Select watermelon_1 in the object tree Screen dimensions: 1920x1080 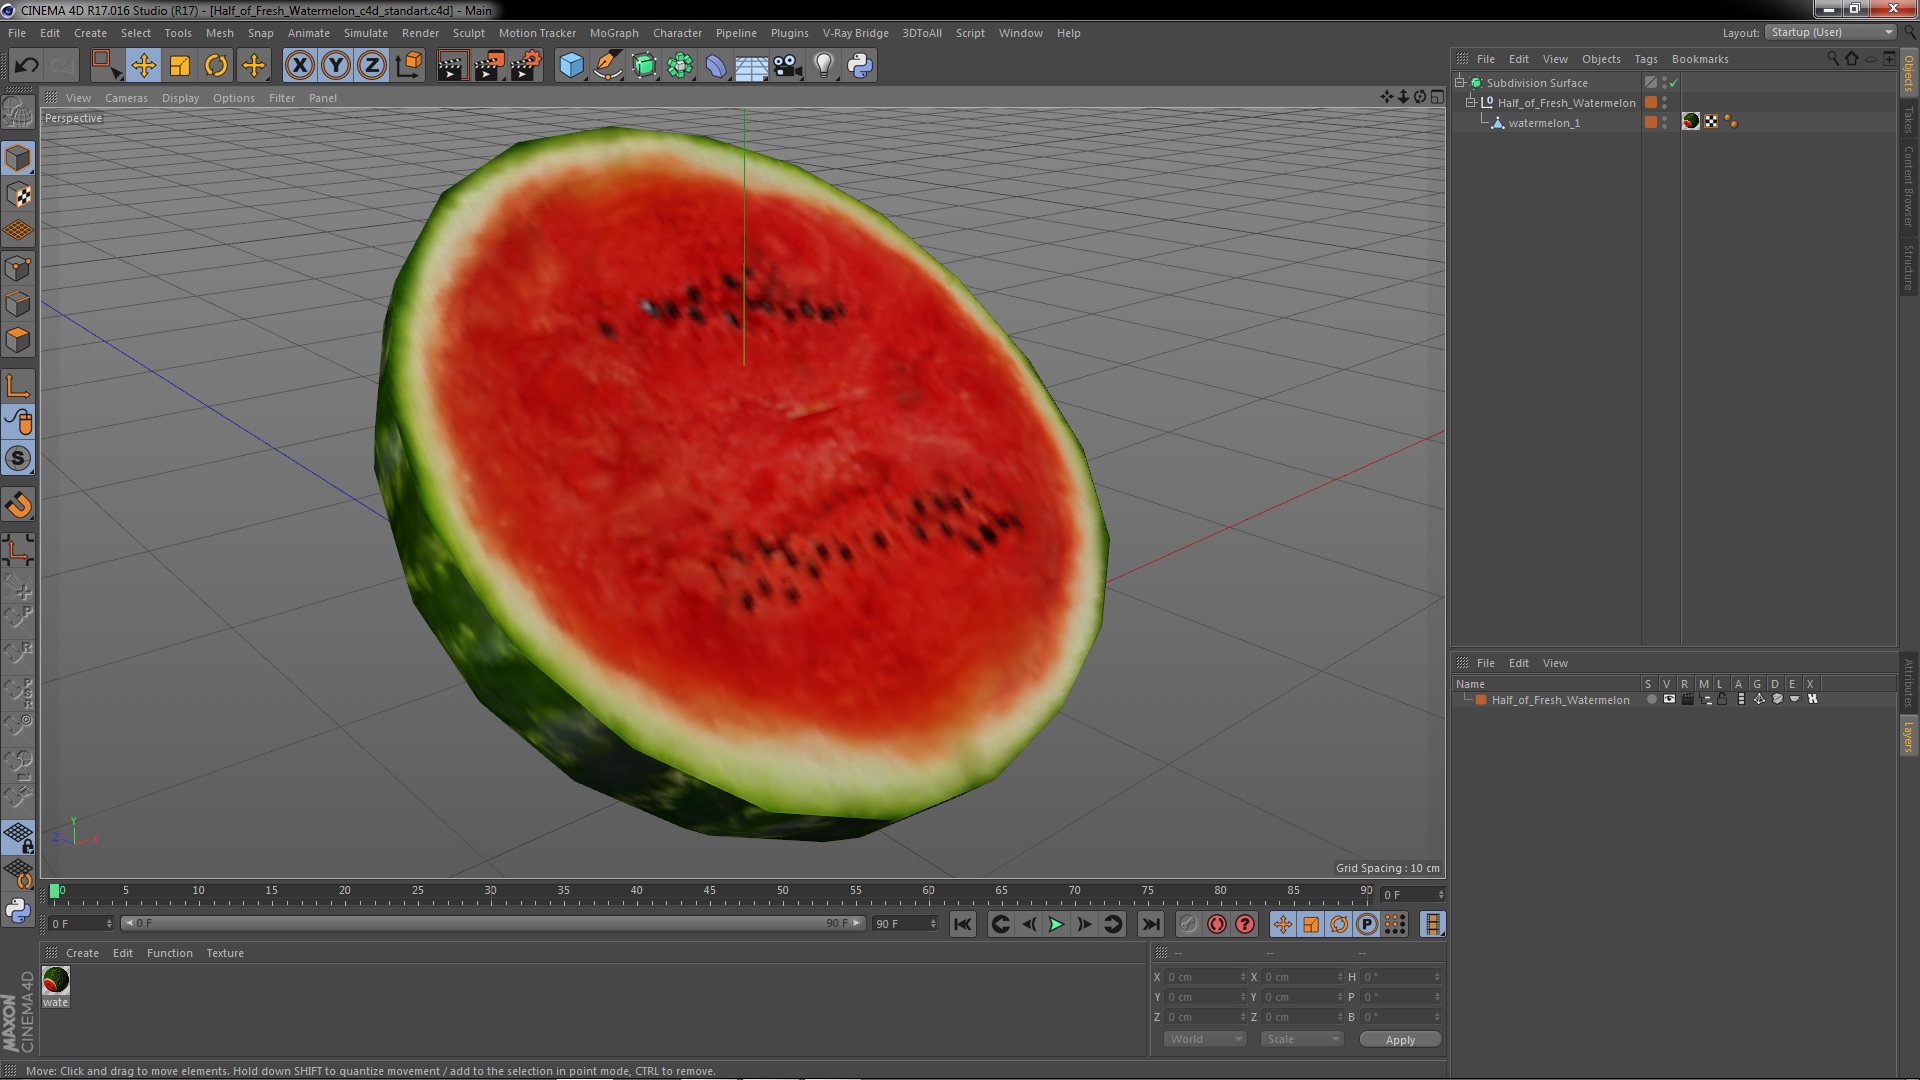tap(1543, 123)
